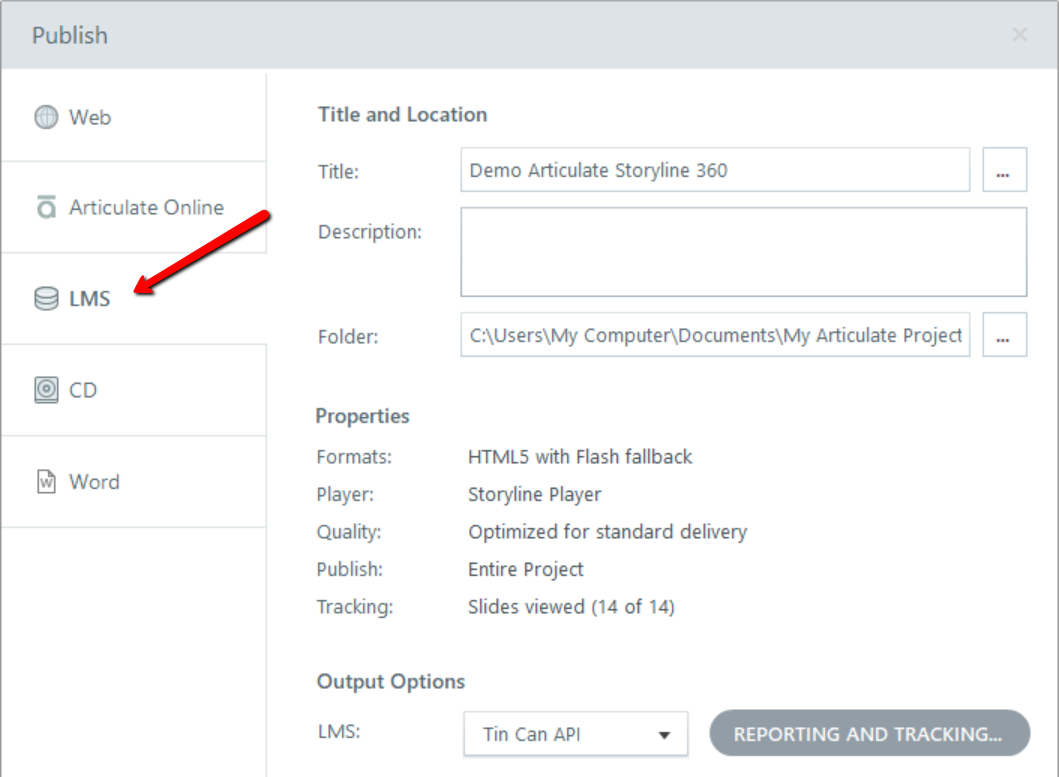
Task: Open 'Slides viewed (14 of 14)' tracking link
Action: [571, 607]
